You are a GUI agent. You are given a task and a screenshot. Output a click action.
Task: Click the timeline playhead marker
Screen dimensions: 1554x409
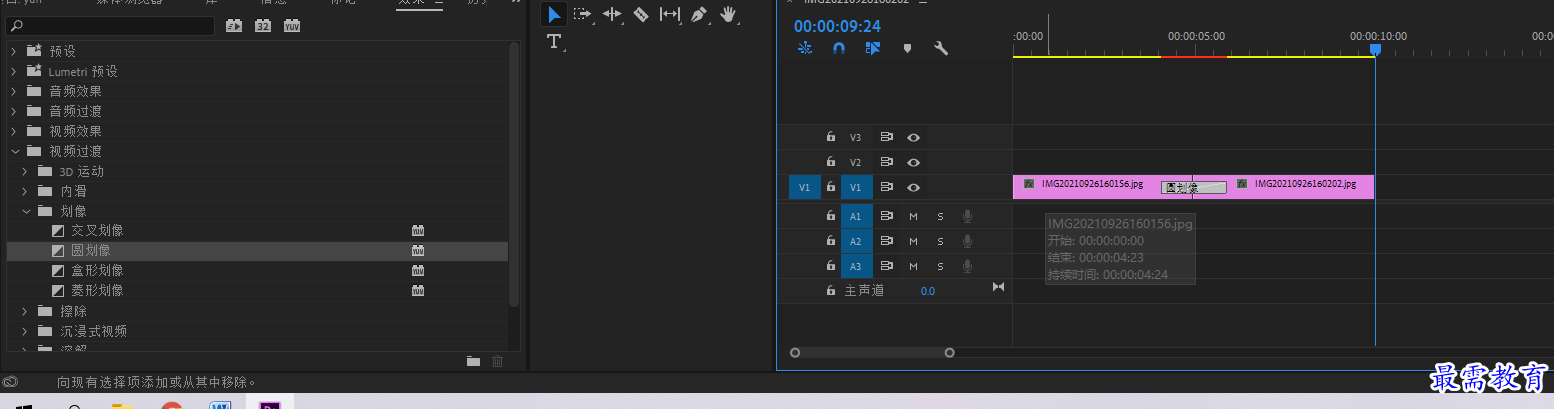(1375, 49)
